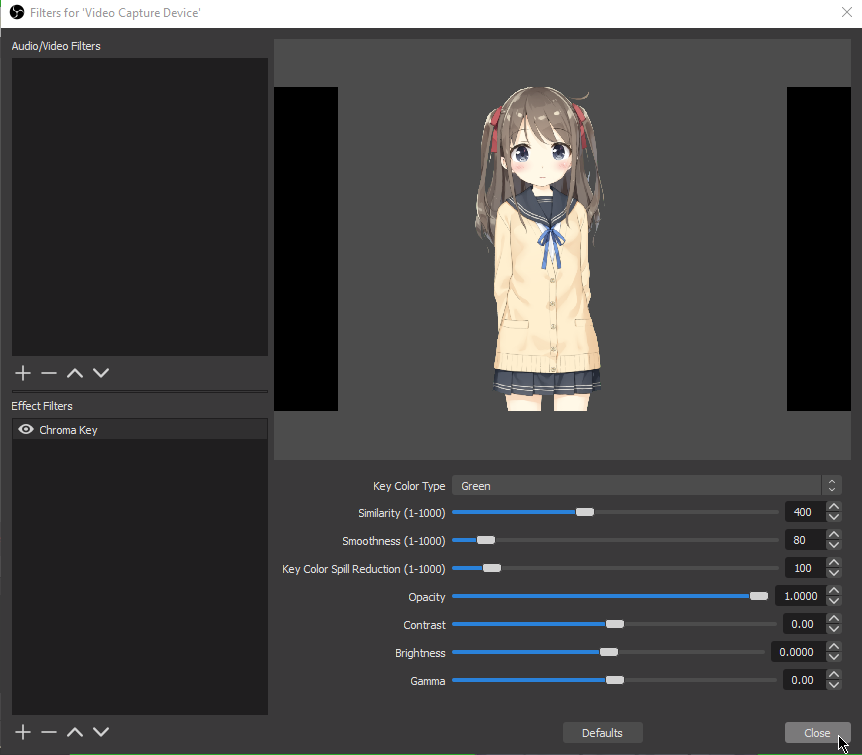Remove selected Audio/Video filter
Viewport: 862px width, 755px height.
[49, 373]
